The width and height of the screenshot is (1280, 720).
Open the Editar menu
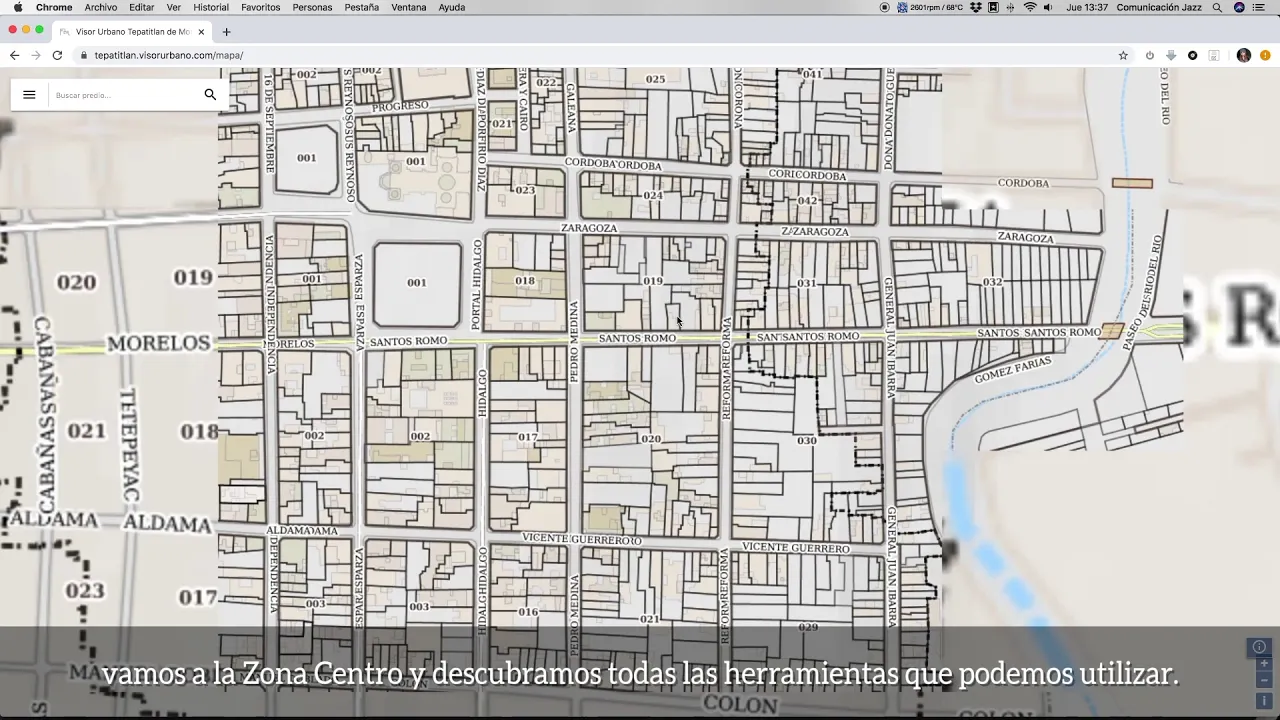click(x=141, y=7)
